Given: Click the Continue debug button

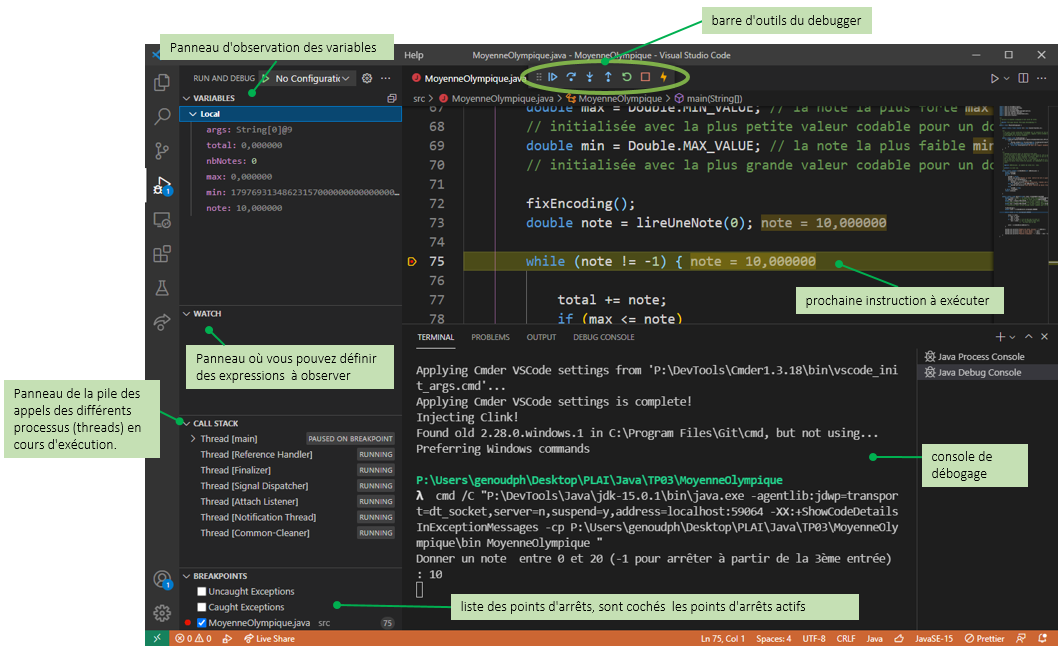Looking at the screenshot, I should [552, 77].
